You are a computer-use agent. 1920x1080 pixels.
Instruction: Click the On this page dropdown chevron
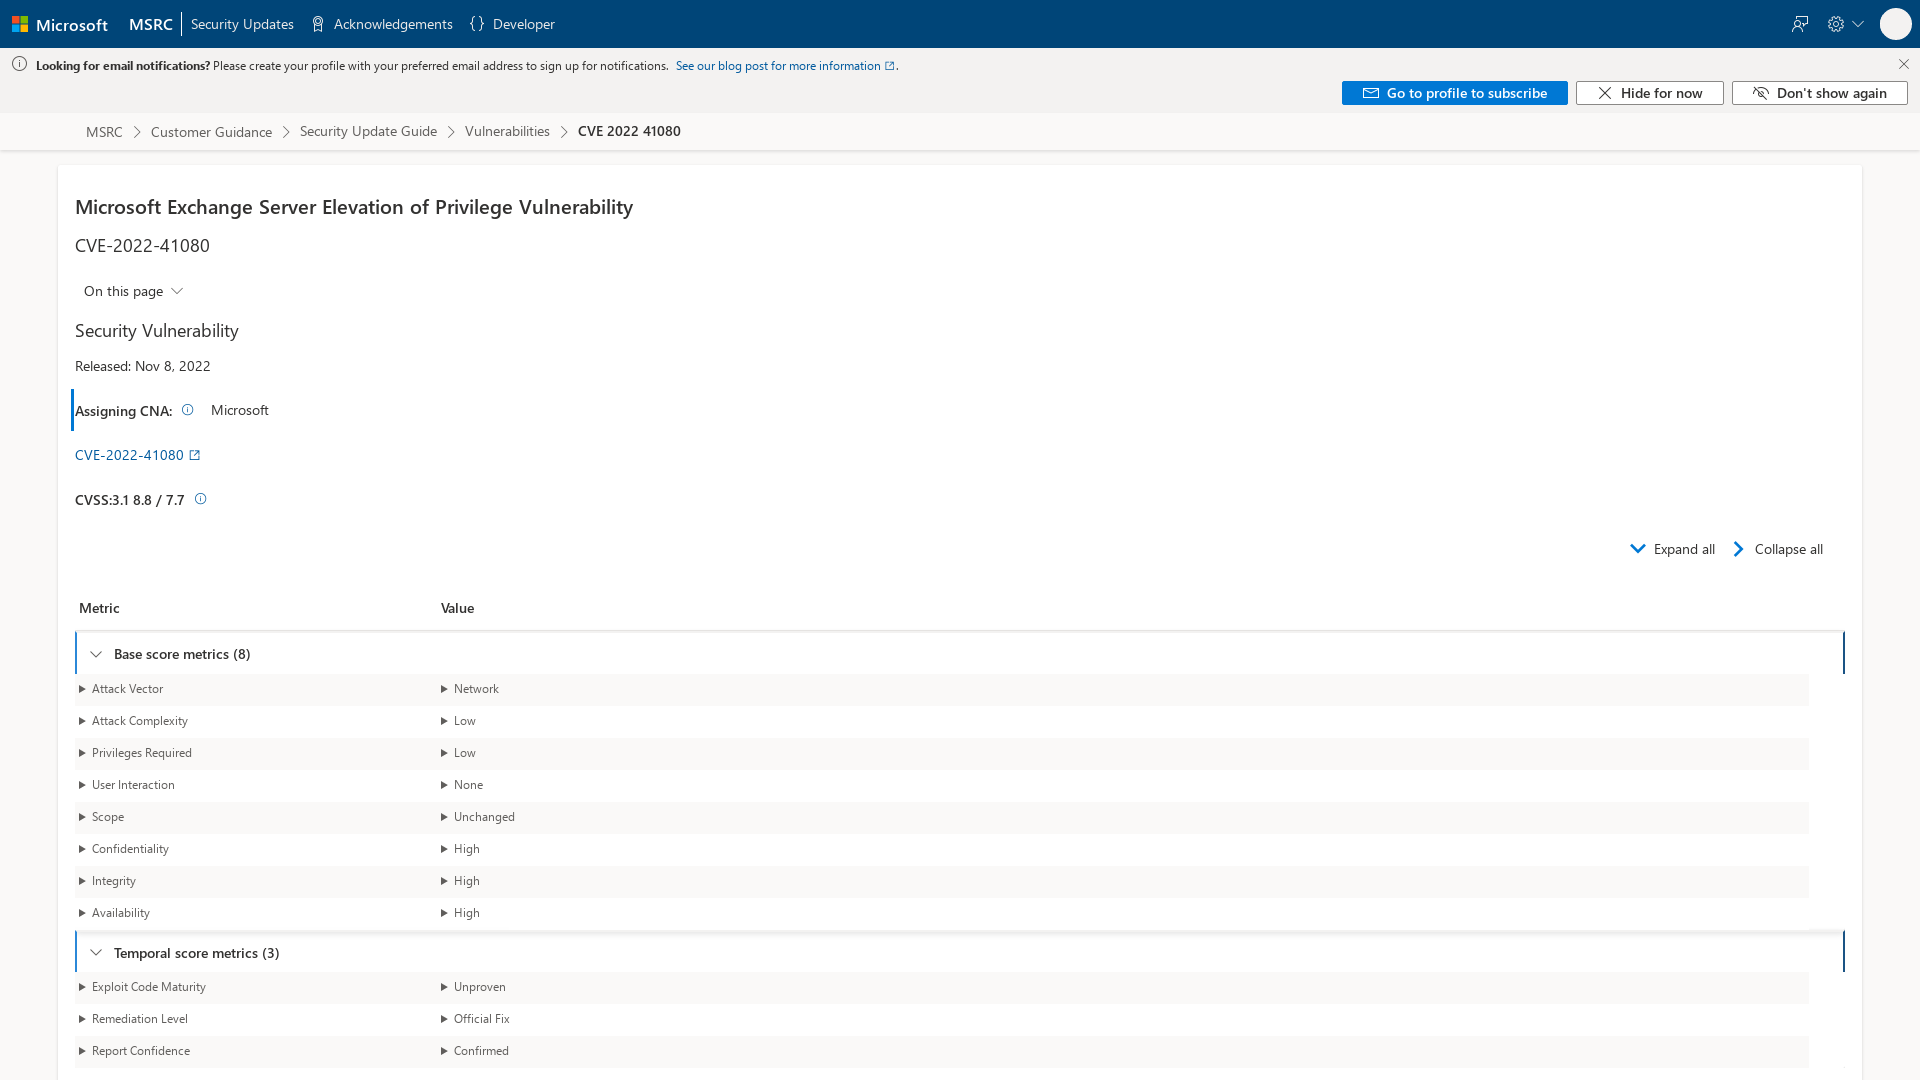click(x=178, y=290)
